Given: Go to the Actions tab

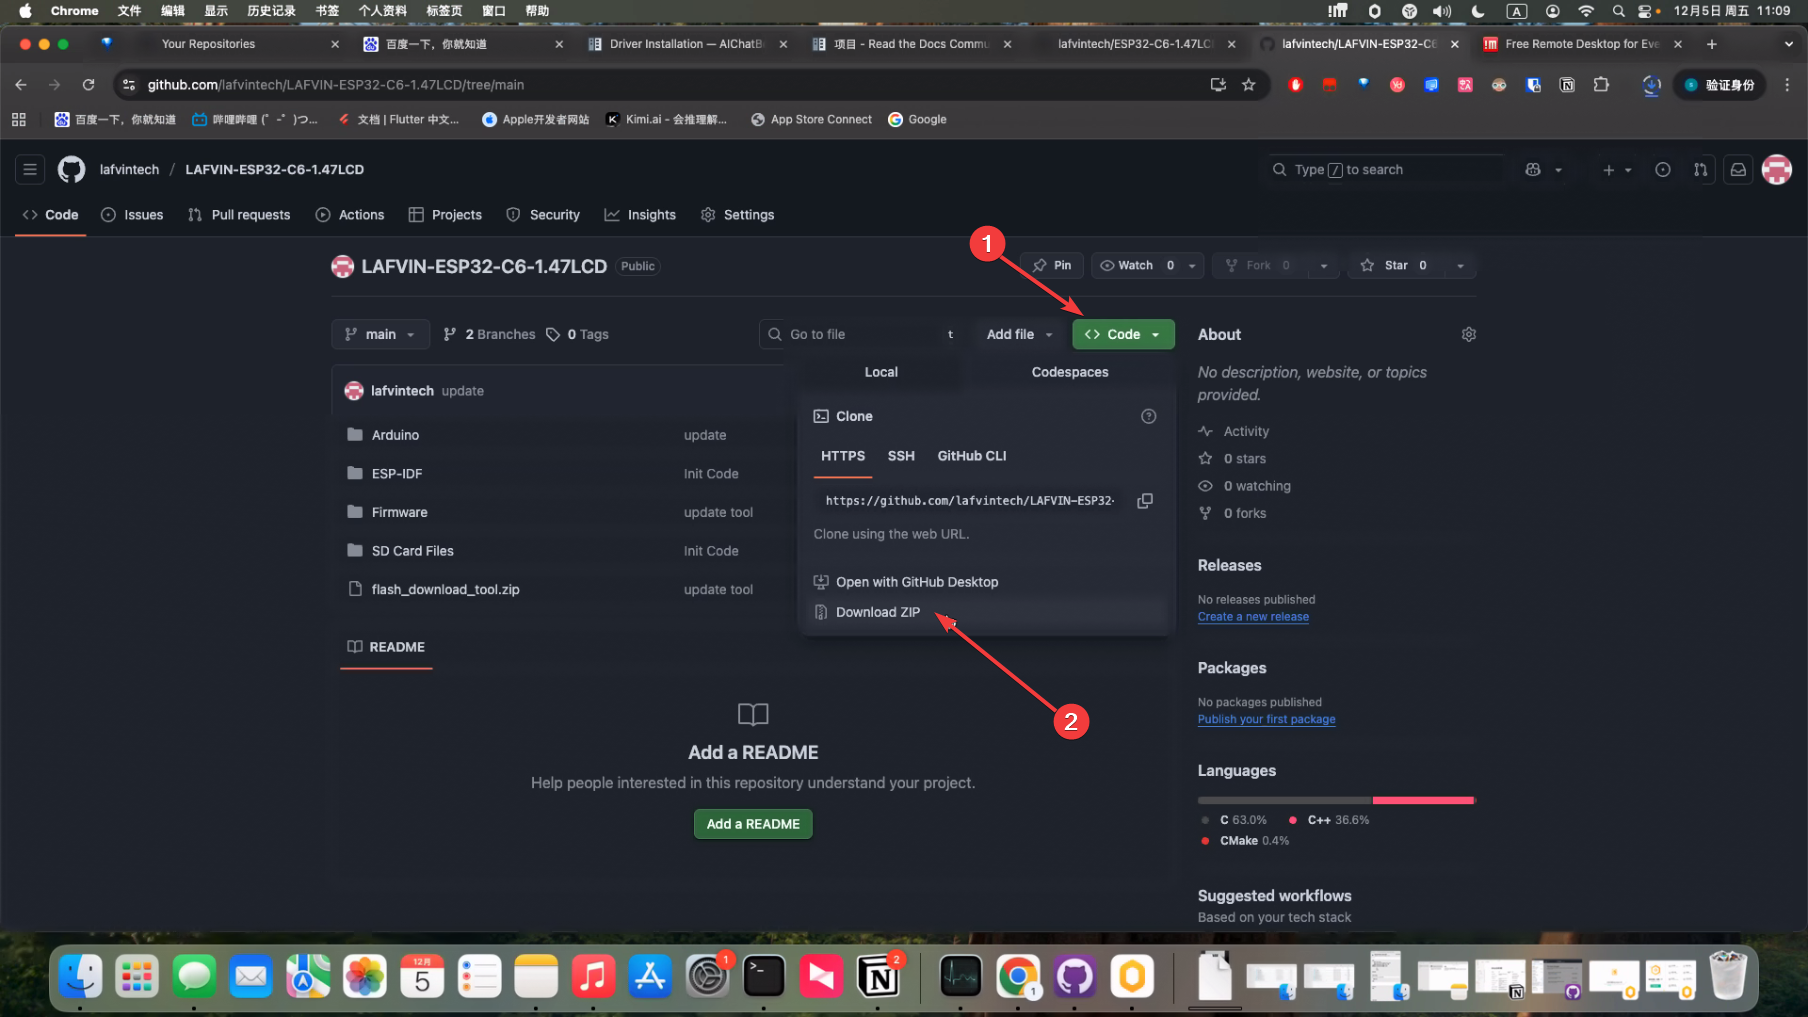Looking at the screenshot, I should [350, 215].
